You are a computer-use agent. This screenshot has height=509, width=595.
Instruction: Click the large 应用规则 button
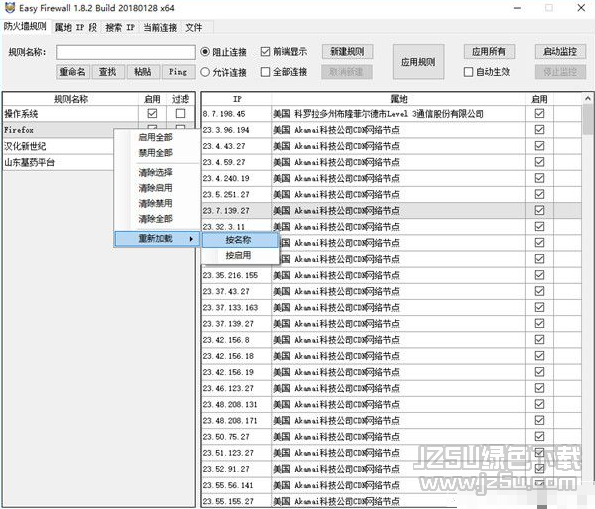(x=418, y=62)
